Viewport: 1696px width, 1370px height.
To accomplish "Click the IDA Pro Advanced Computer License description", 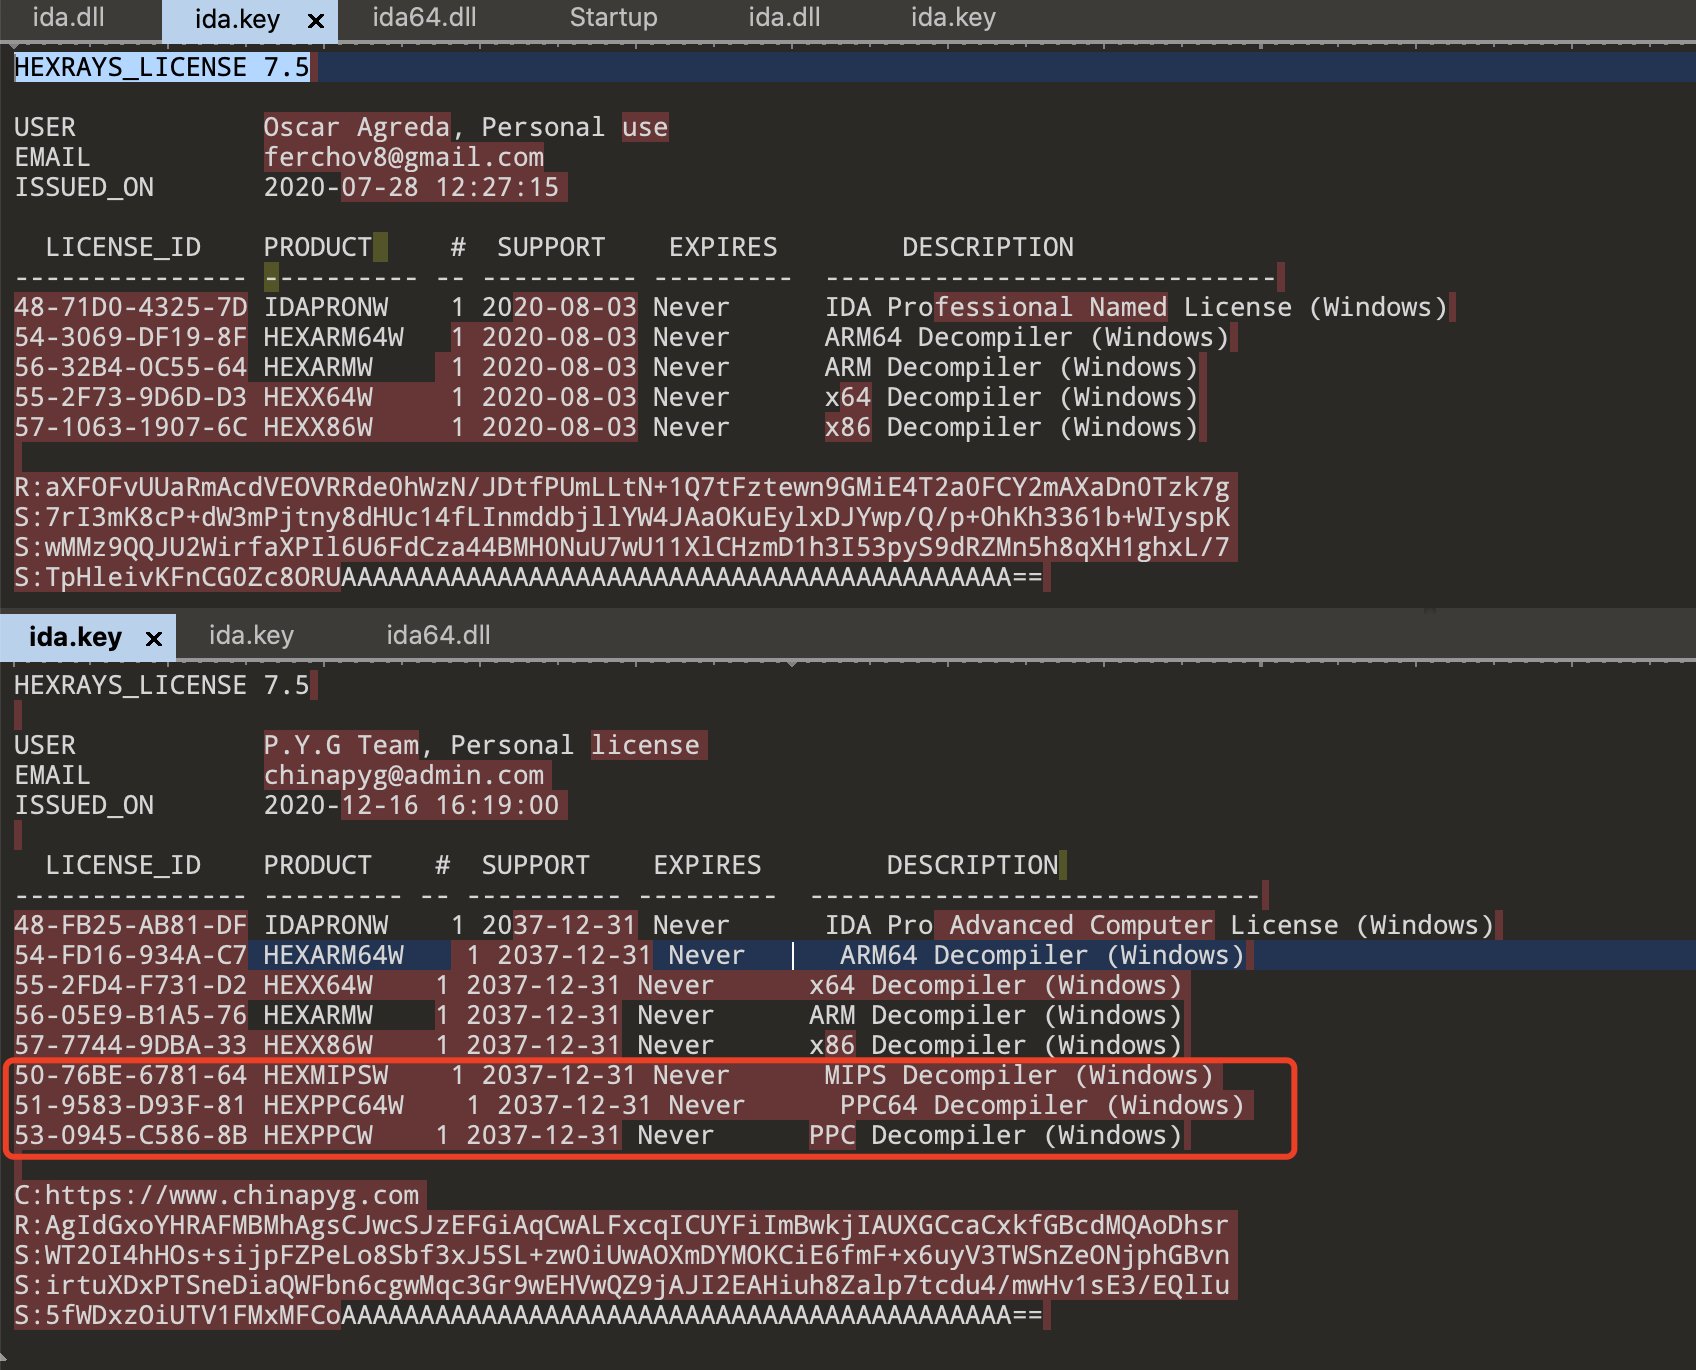I will [x=1159, y=925].
